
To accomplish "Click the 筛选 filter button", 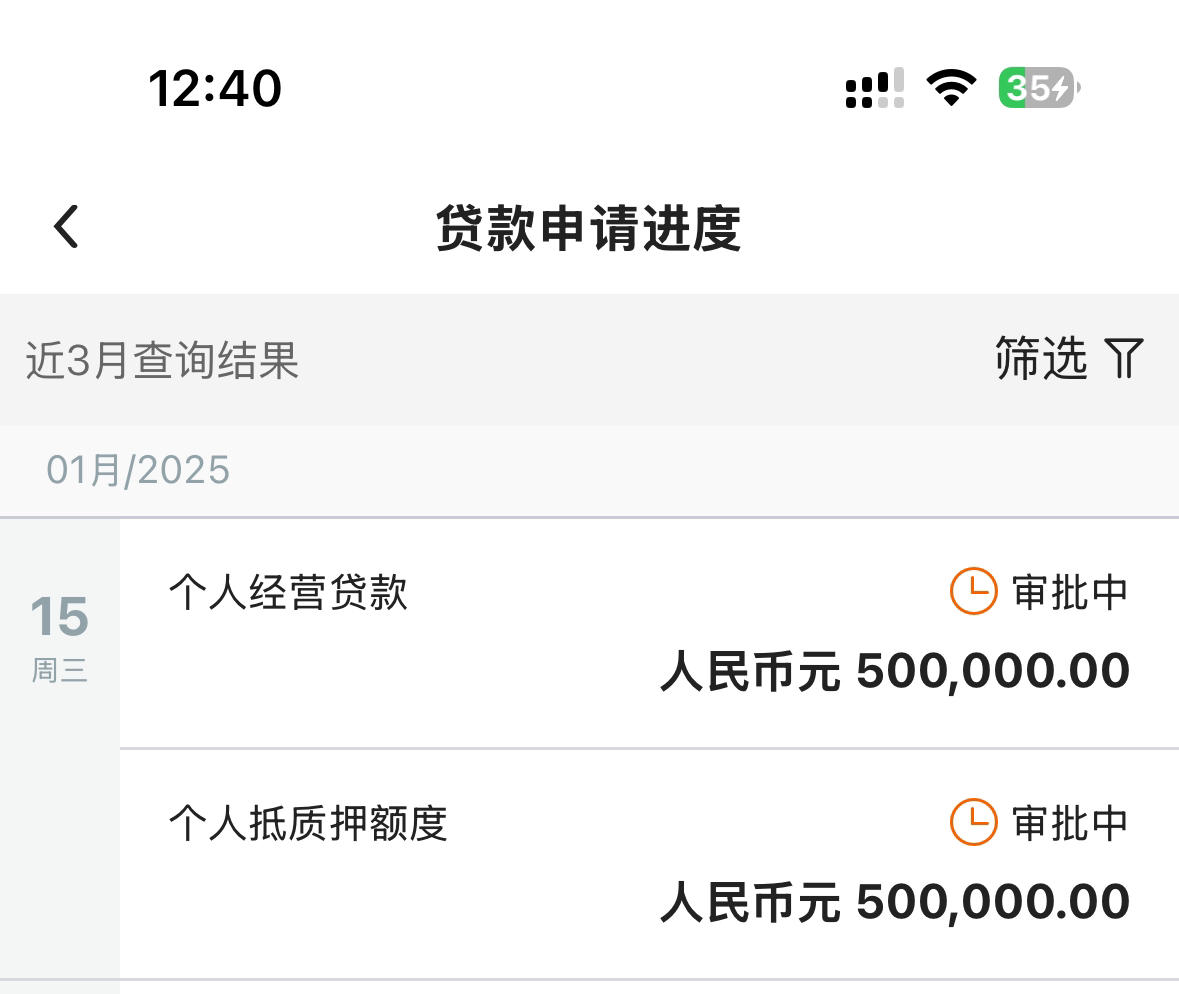I will coord(1069,359).
